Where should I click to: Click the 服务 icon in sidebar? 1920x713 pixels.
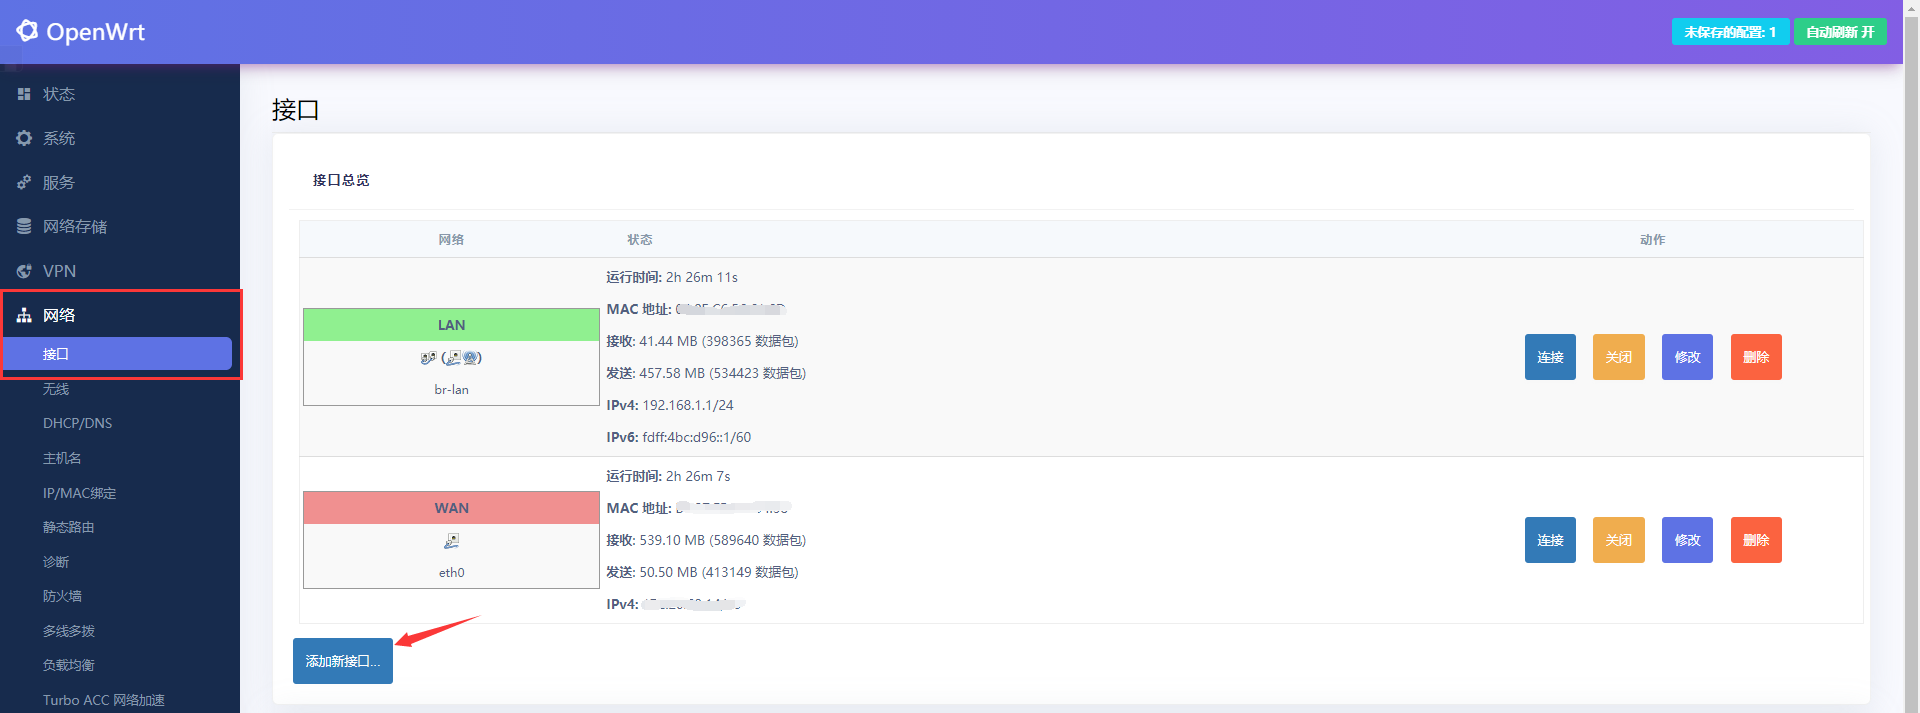pyautogui.click(x=24, y=183)
